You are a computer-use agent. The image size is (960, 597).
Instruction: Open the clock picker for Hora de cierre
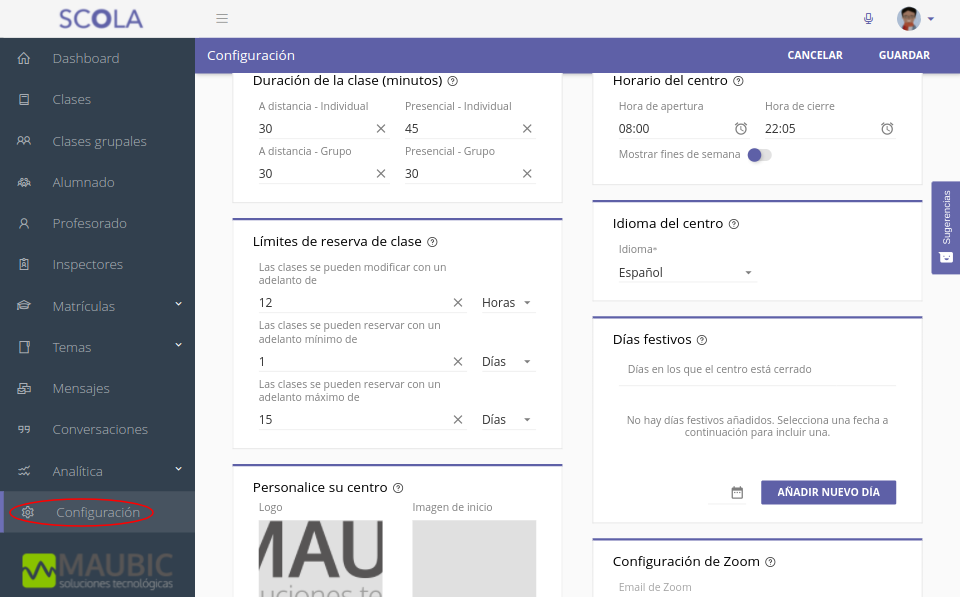tap(887, 129)
